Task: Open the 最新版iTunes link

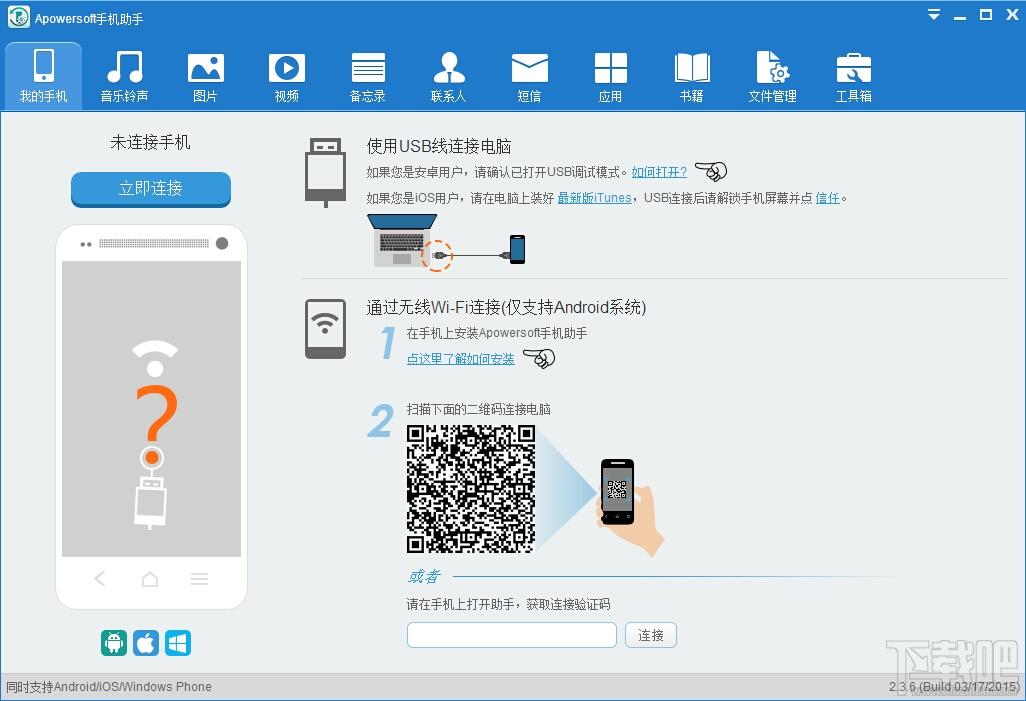Action: point(594,198)
